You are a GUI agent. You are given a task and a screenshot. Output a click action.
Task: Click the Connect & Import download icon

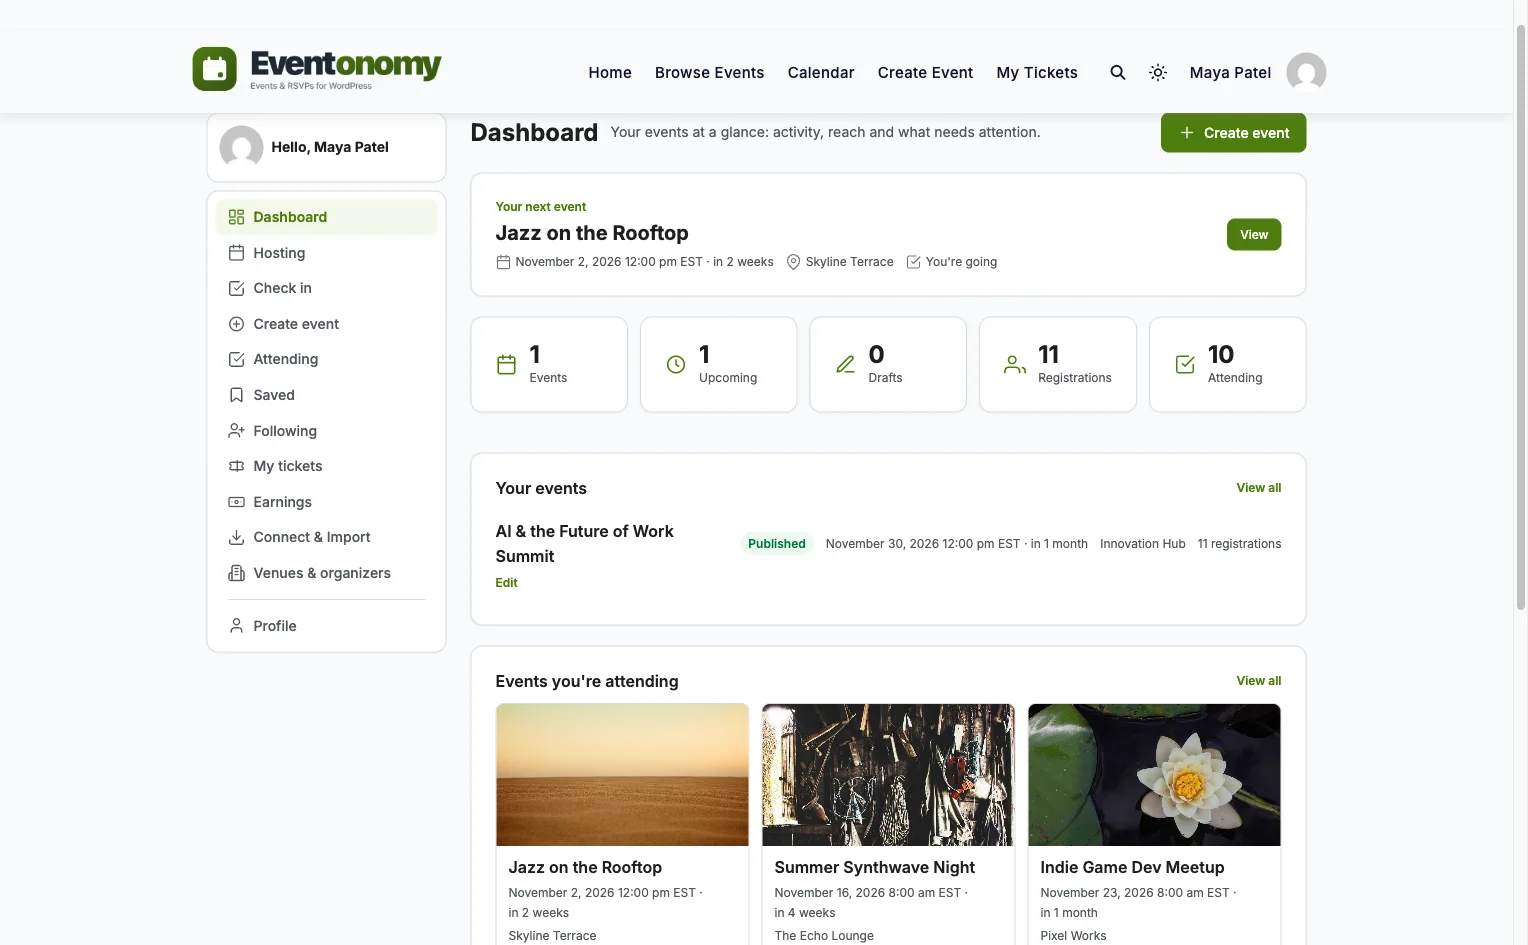236,537
